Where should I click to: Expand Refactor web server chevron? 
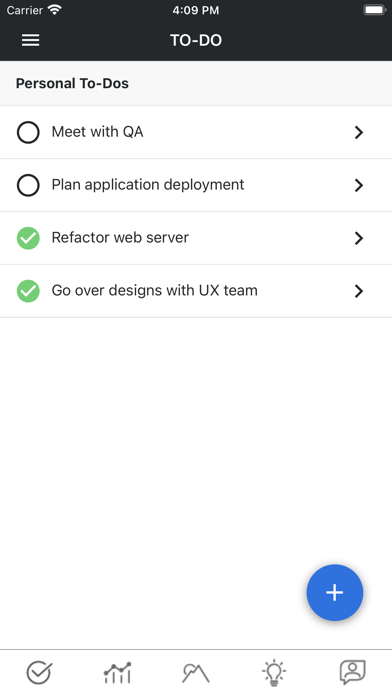click(359, 238)
